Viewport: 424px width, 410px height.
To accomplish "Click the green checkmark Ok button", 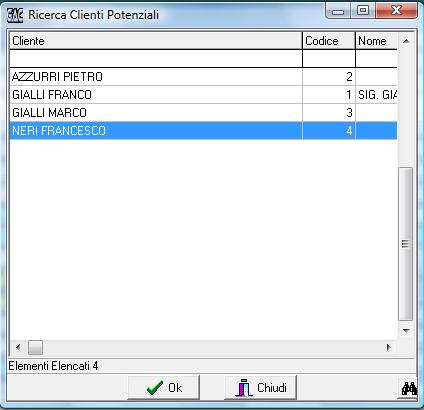I will 164,388.
